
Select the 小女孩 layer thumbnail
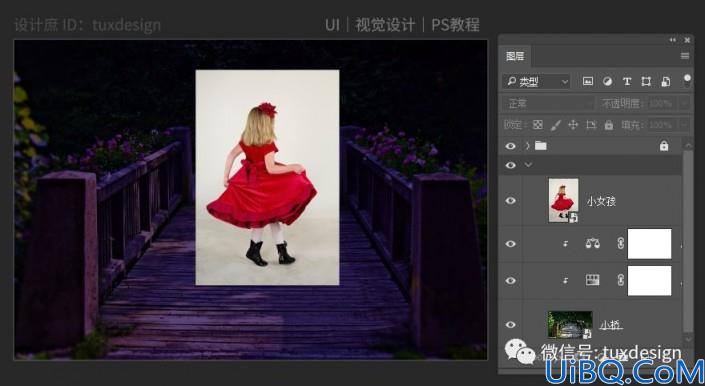[563, 200]
